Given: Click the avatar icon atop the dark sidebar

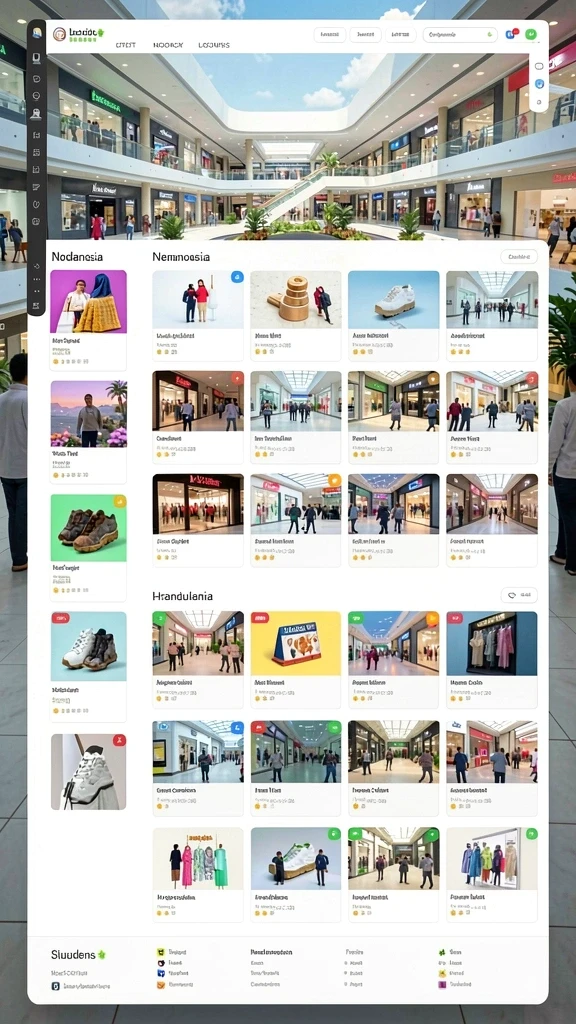Looking at the screenshot, I should 37,33.
